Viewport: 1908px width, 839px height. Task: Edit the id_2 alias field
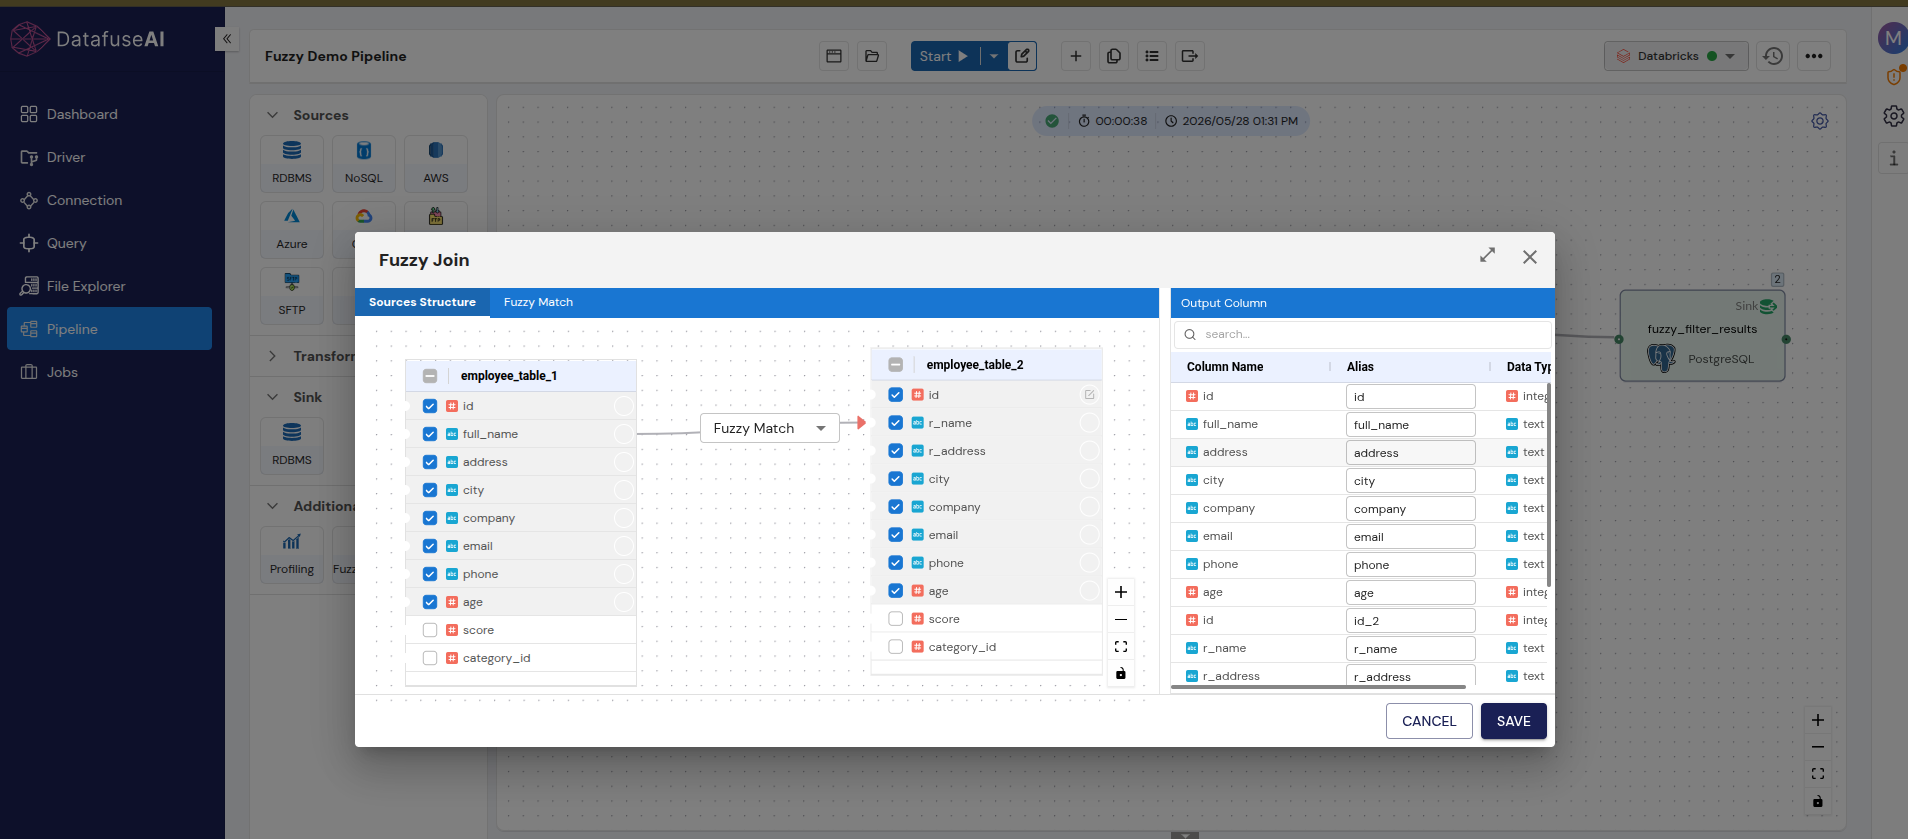(x=1410, y=621)
